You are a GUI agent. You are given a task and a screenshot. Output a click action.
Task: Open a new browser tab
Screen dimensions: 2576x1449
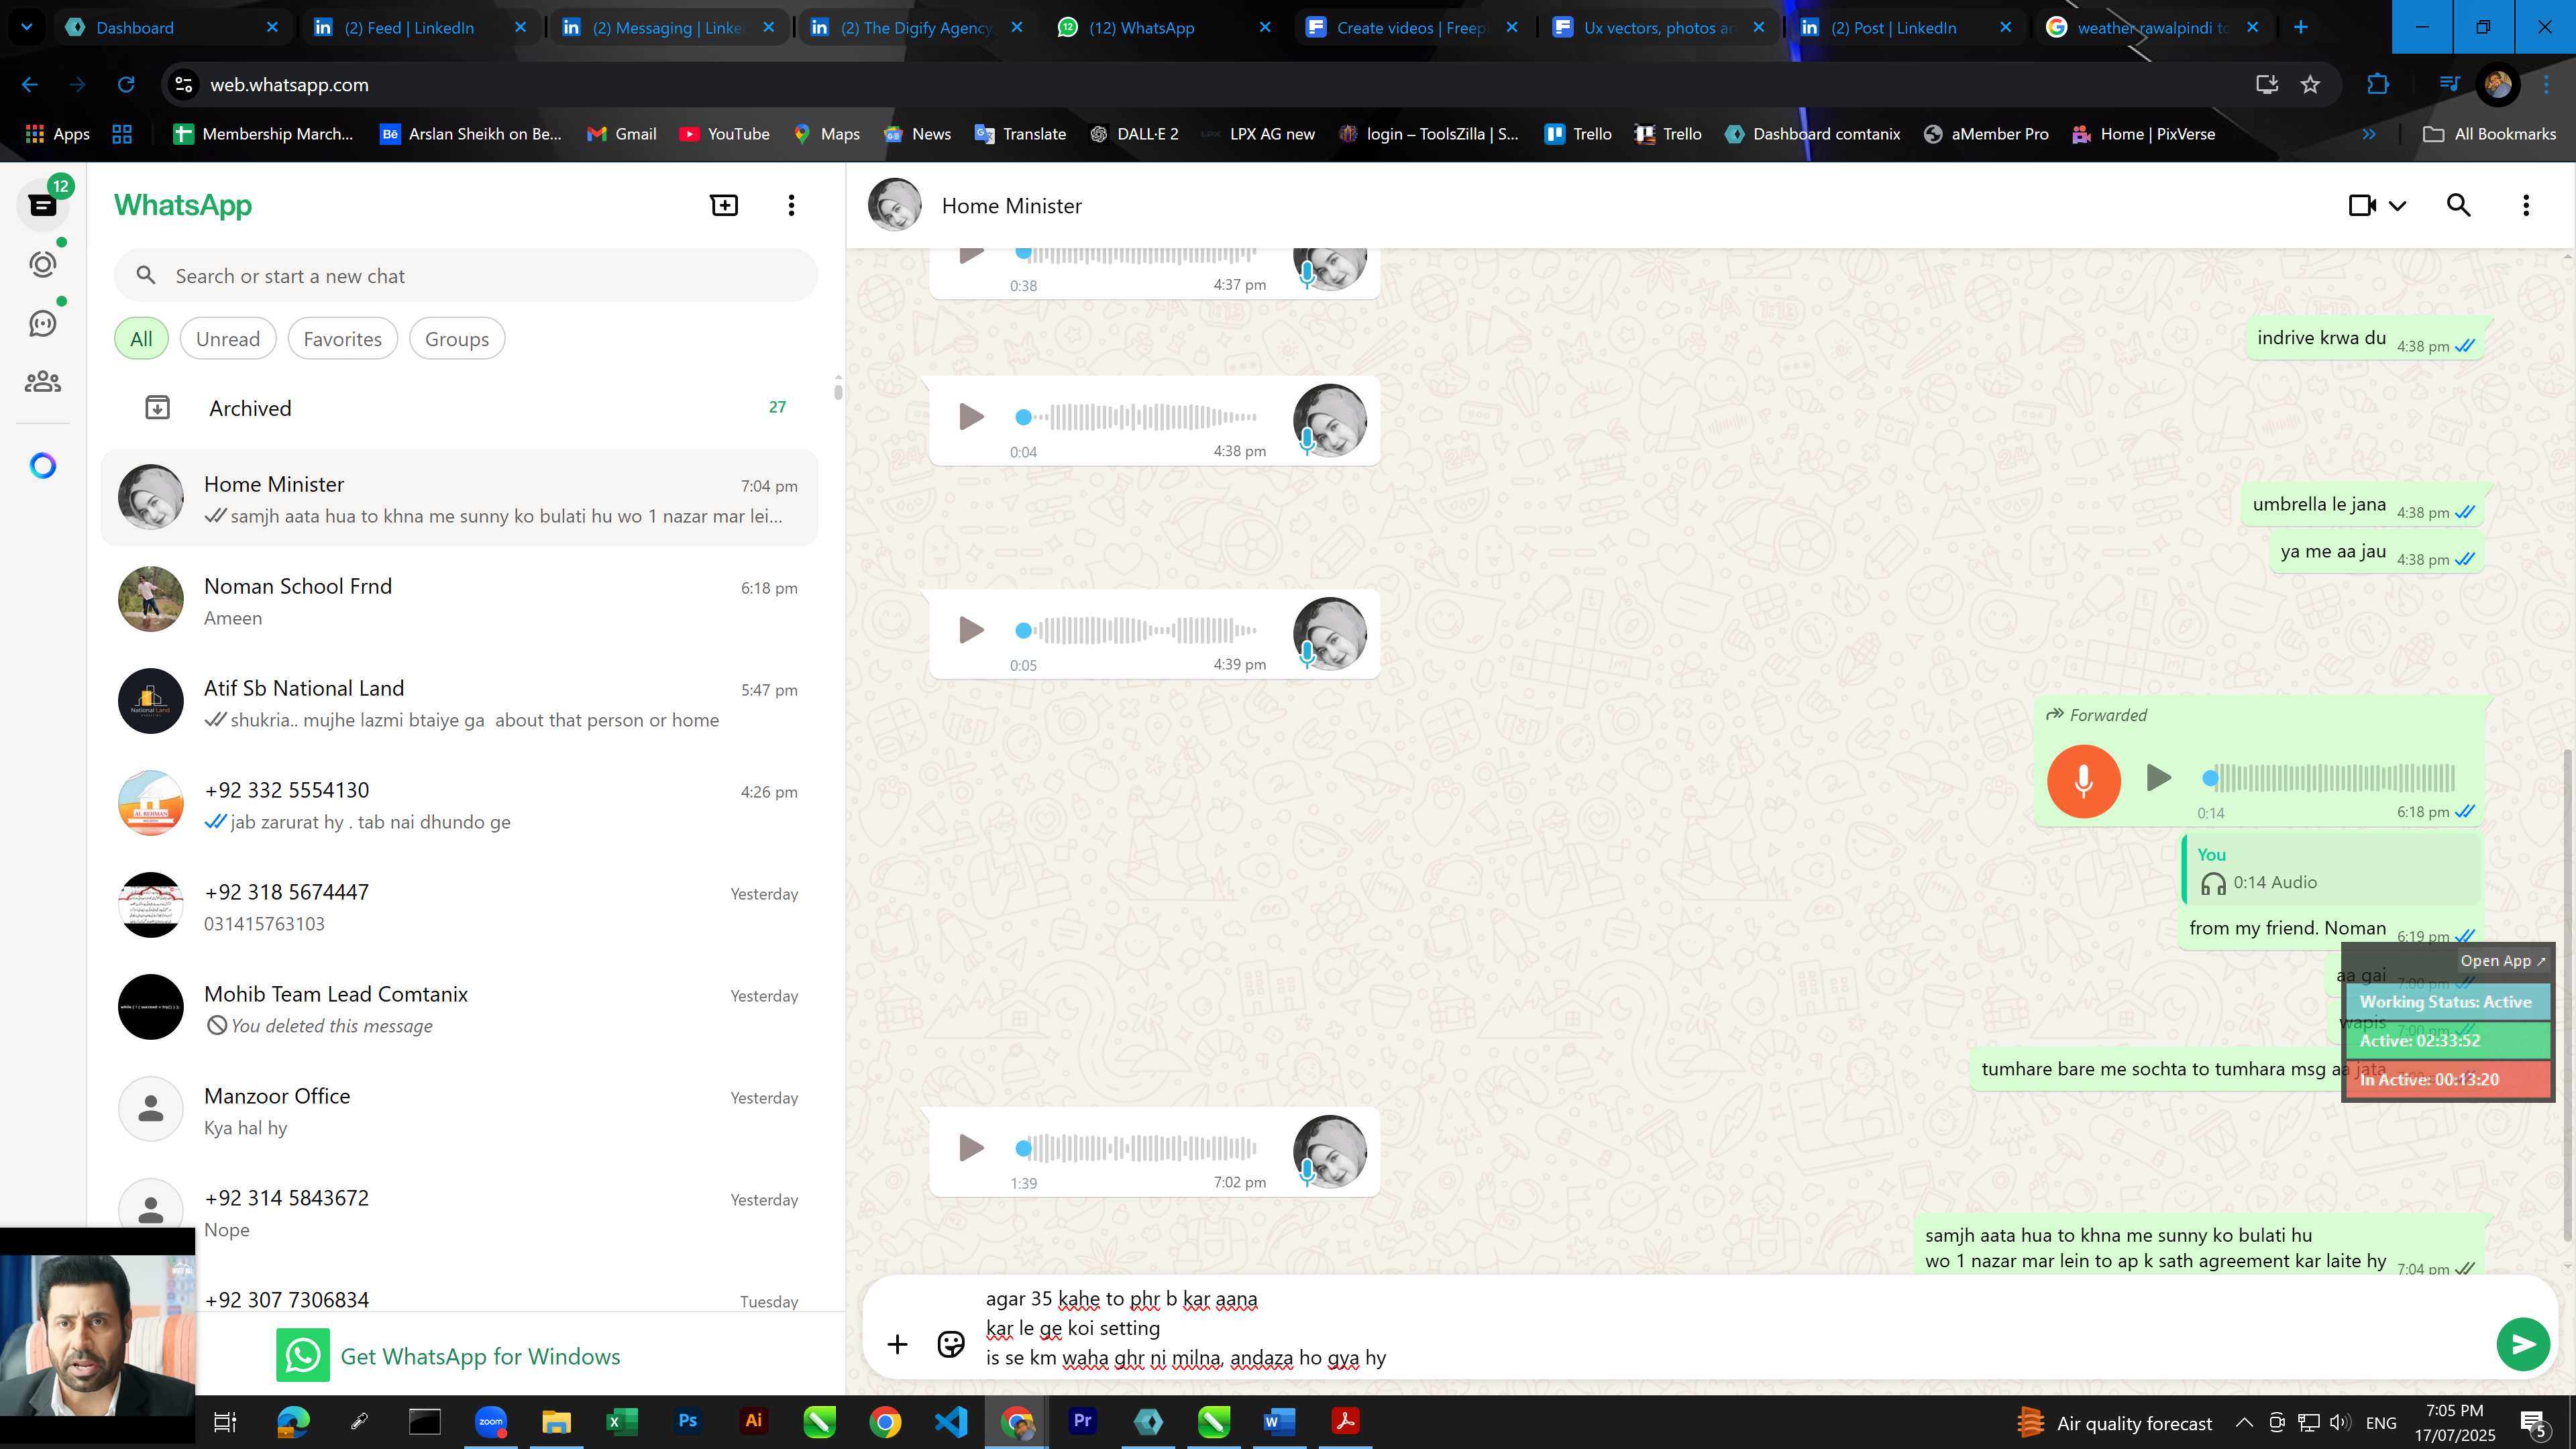click(x=2301, y=27)
